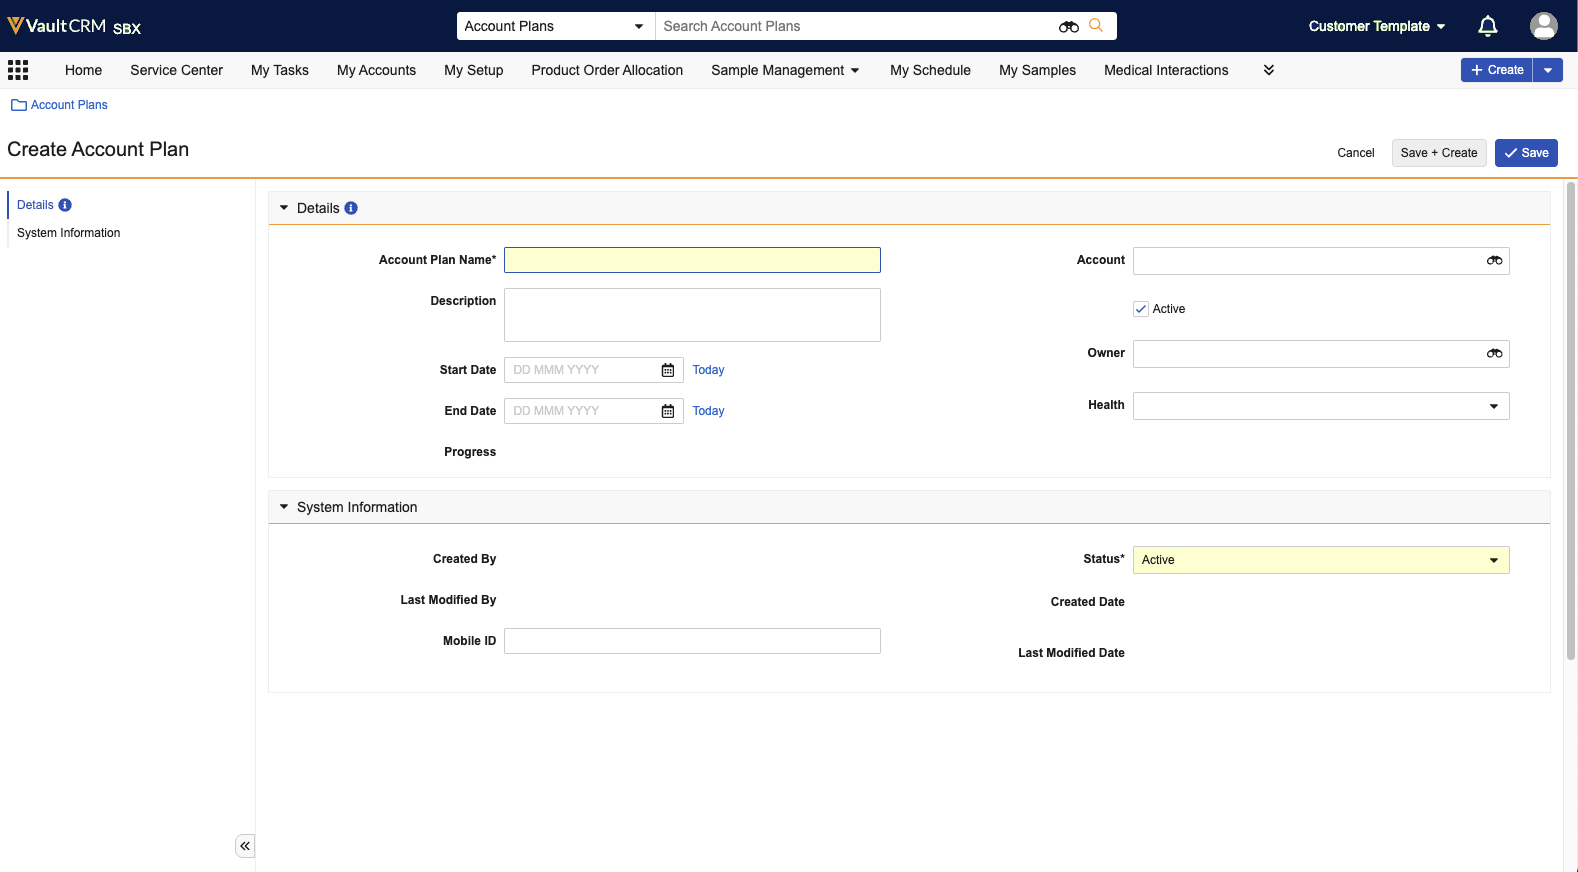
Task: Open the Start Date calendar picker
Action: [x=668, y=371]
